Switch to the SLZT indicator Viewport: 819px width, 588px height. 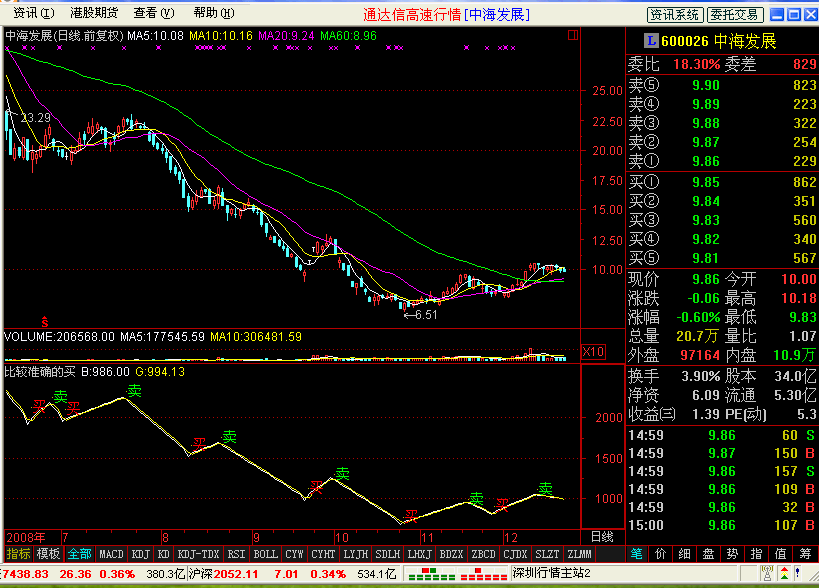point(547,554)
